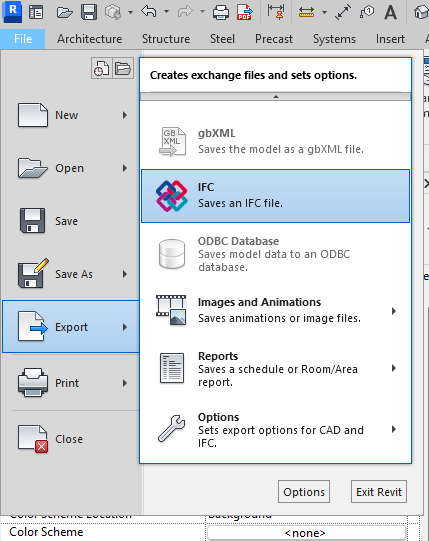
Task: Select the Measure between two references icon
Action: coord(306,12)
